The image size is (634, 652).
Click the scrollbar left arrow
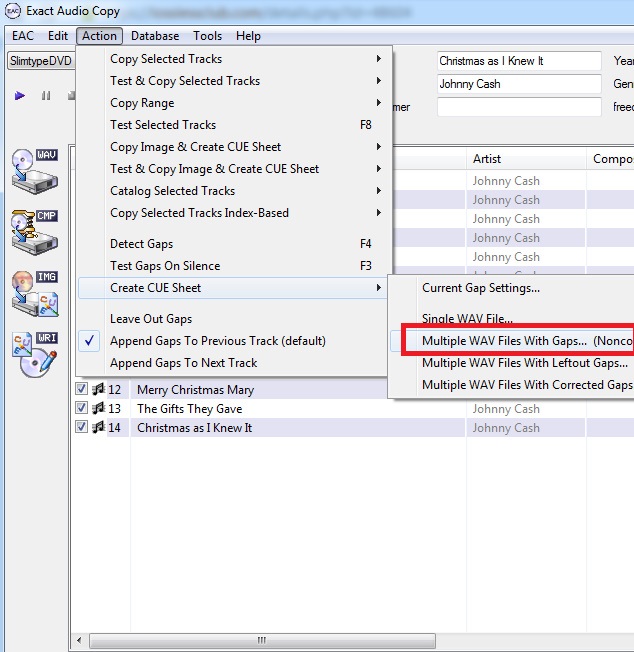click(x=79, y=640)
